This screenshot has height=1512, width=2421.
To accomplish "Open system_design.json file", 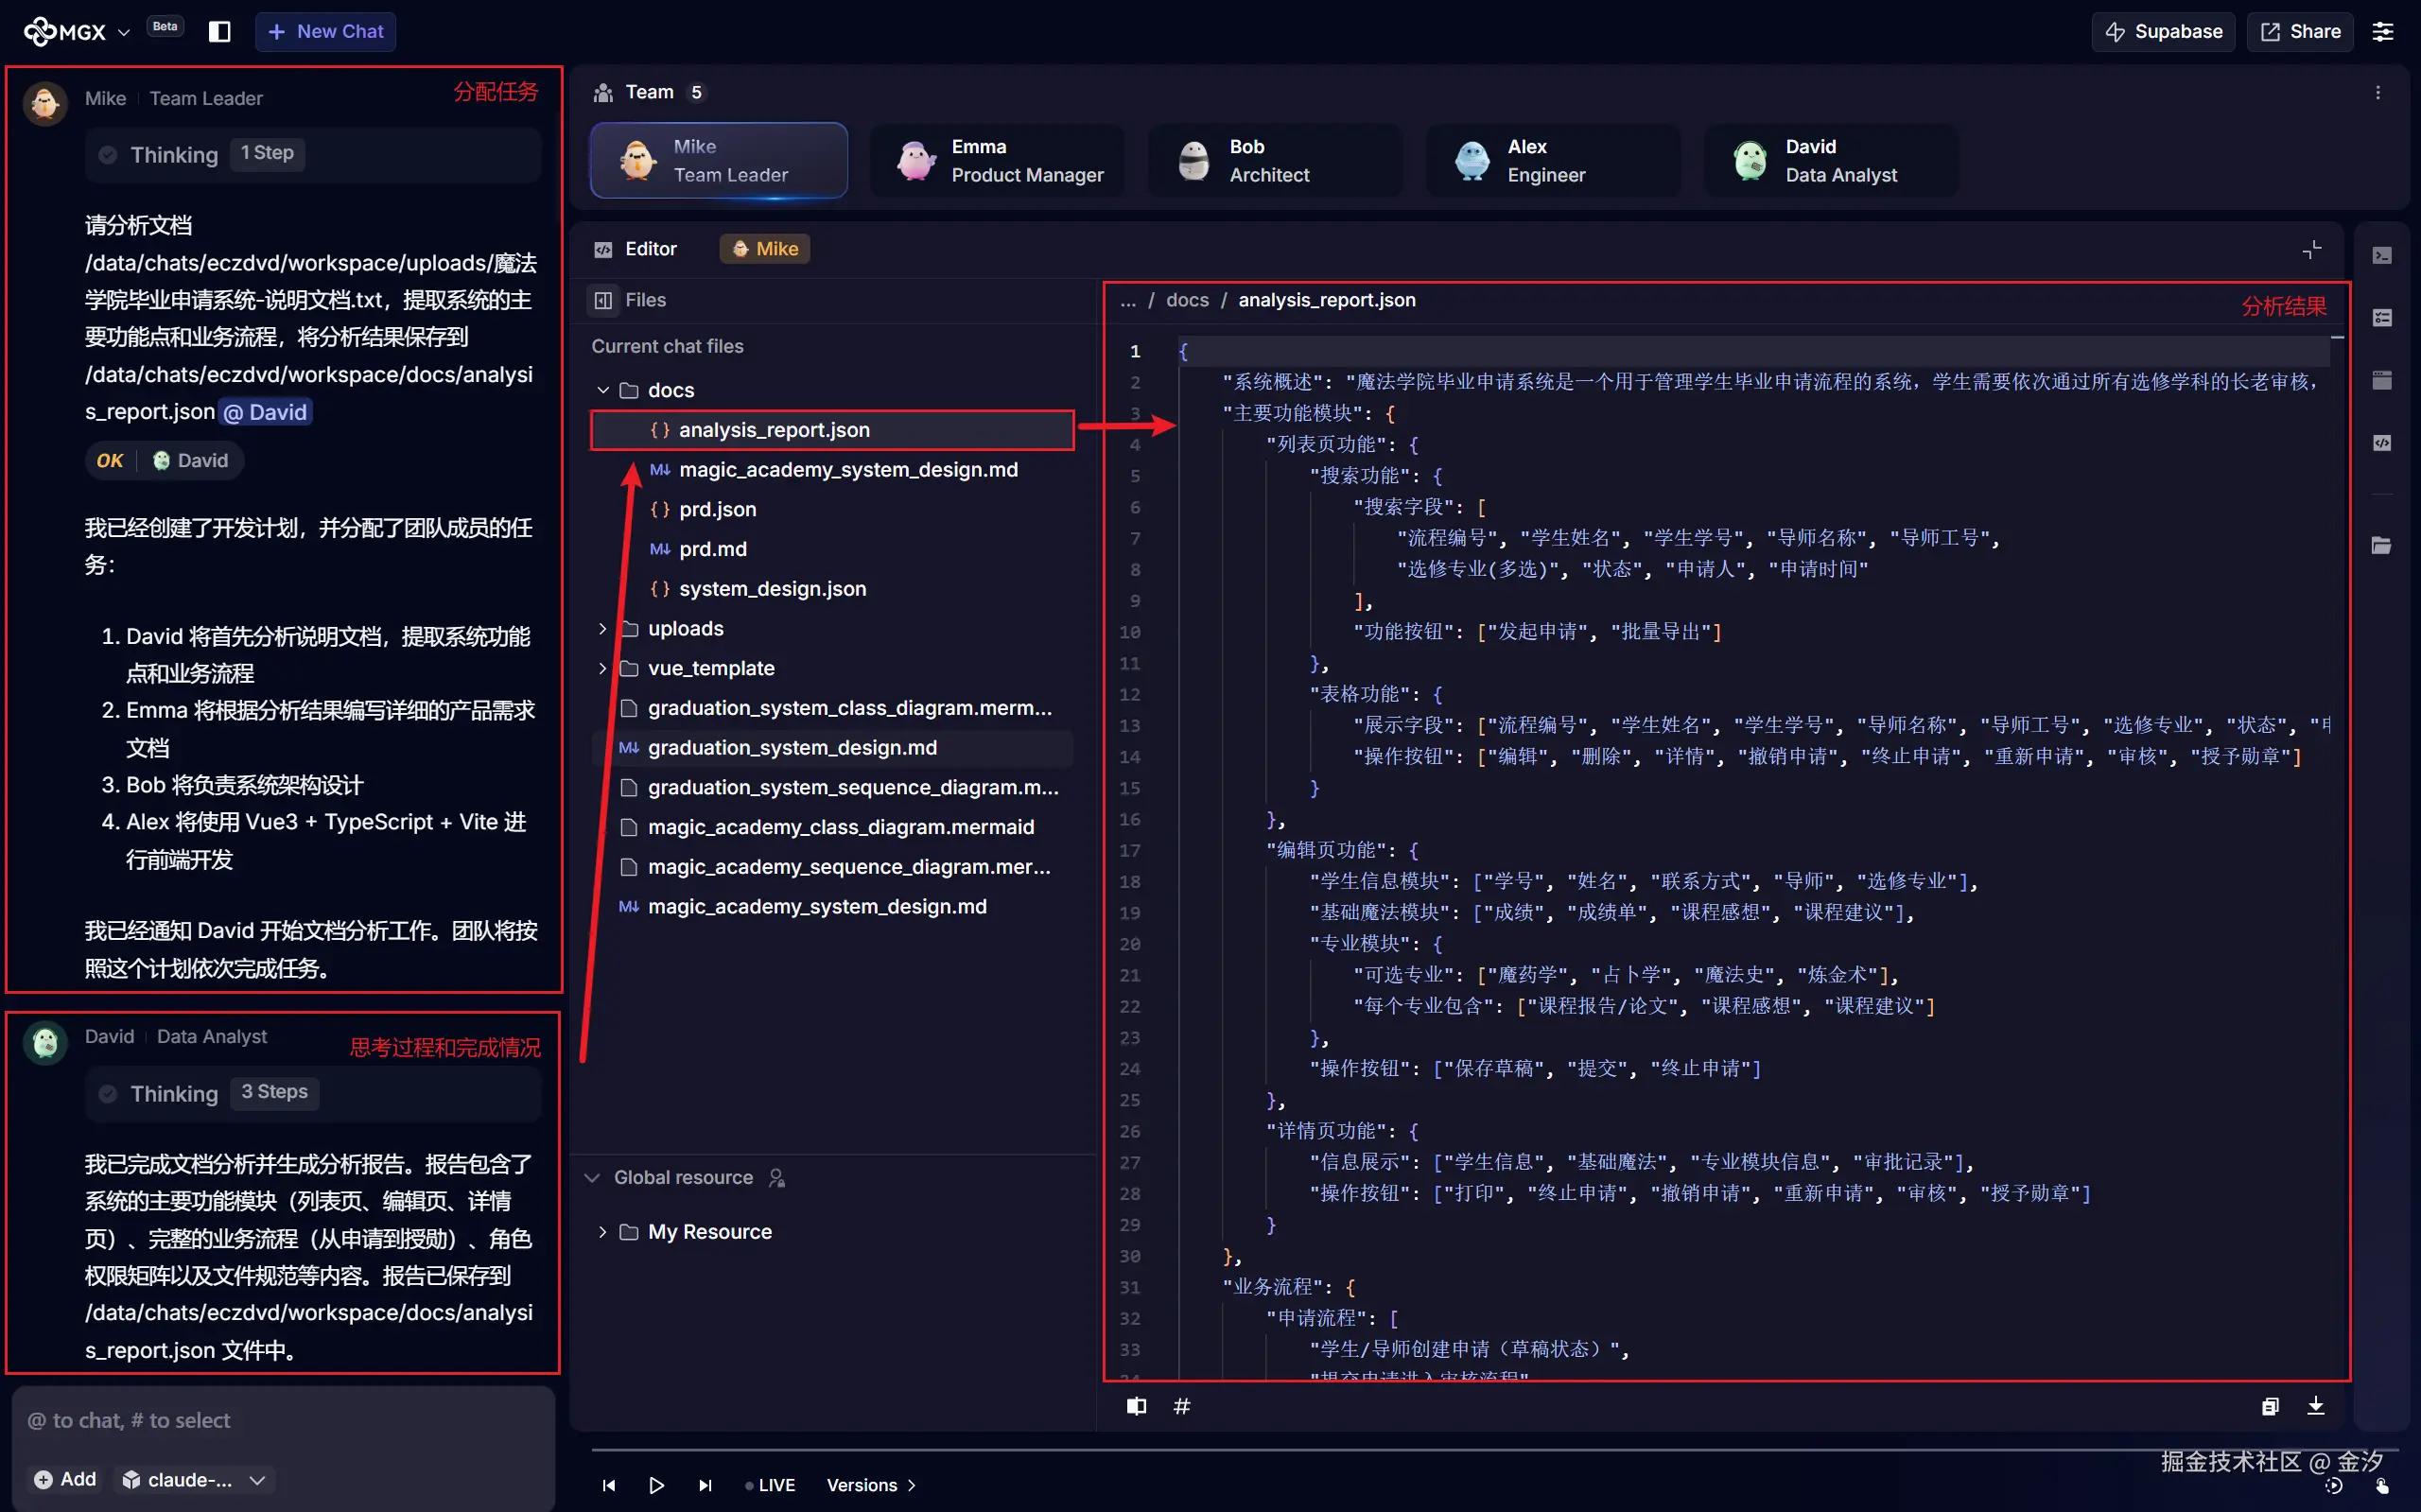I will tap(832, 589).
